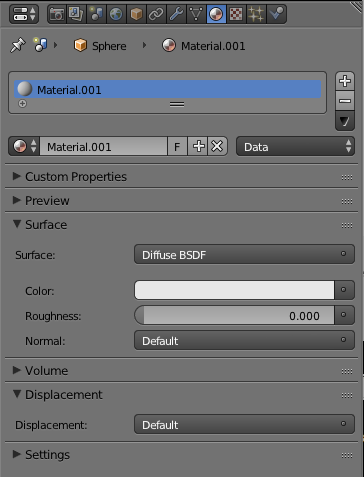Image resolution: width=364 pixels, height=477 pixels.
Task: Open the World properties globe tab
Action: [116, 14]
